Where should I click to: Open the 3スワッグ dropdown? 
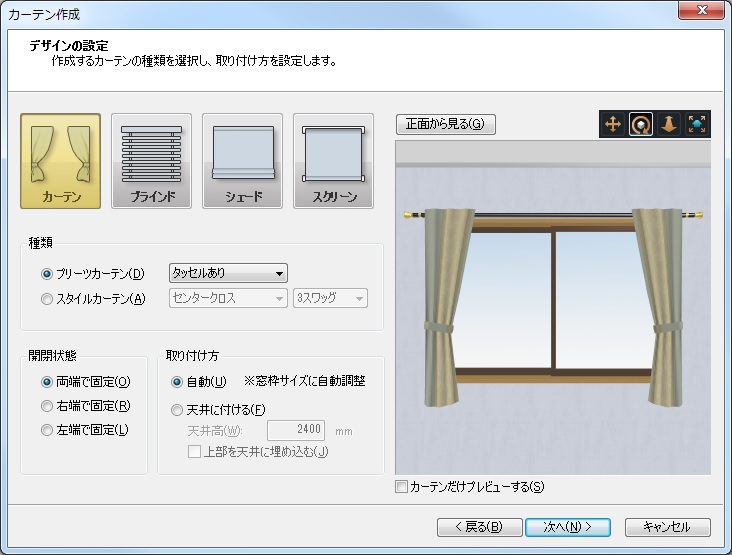click(x=330, y=298)
